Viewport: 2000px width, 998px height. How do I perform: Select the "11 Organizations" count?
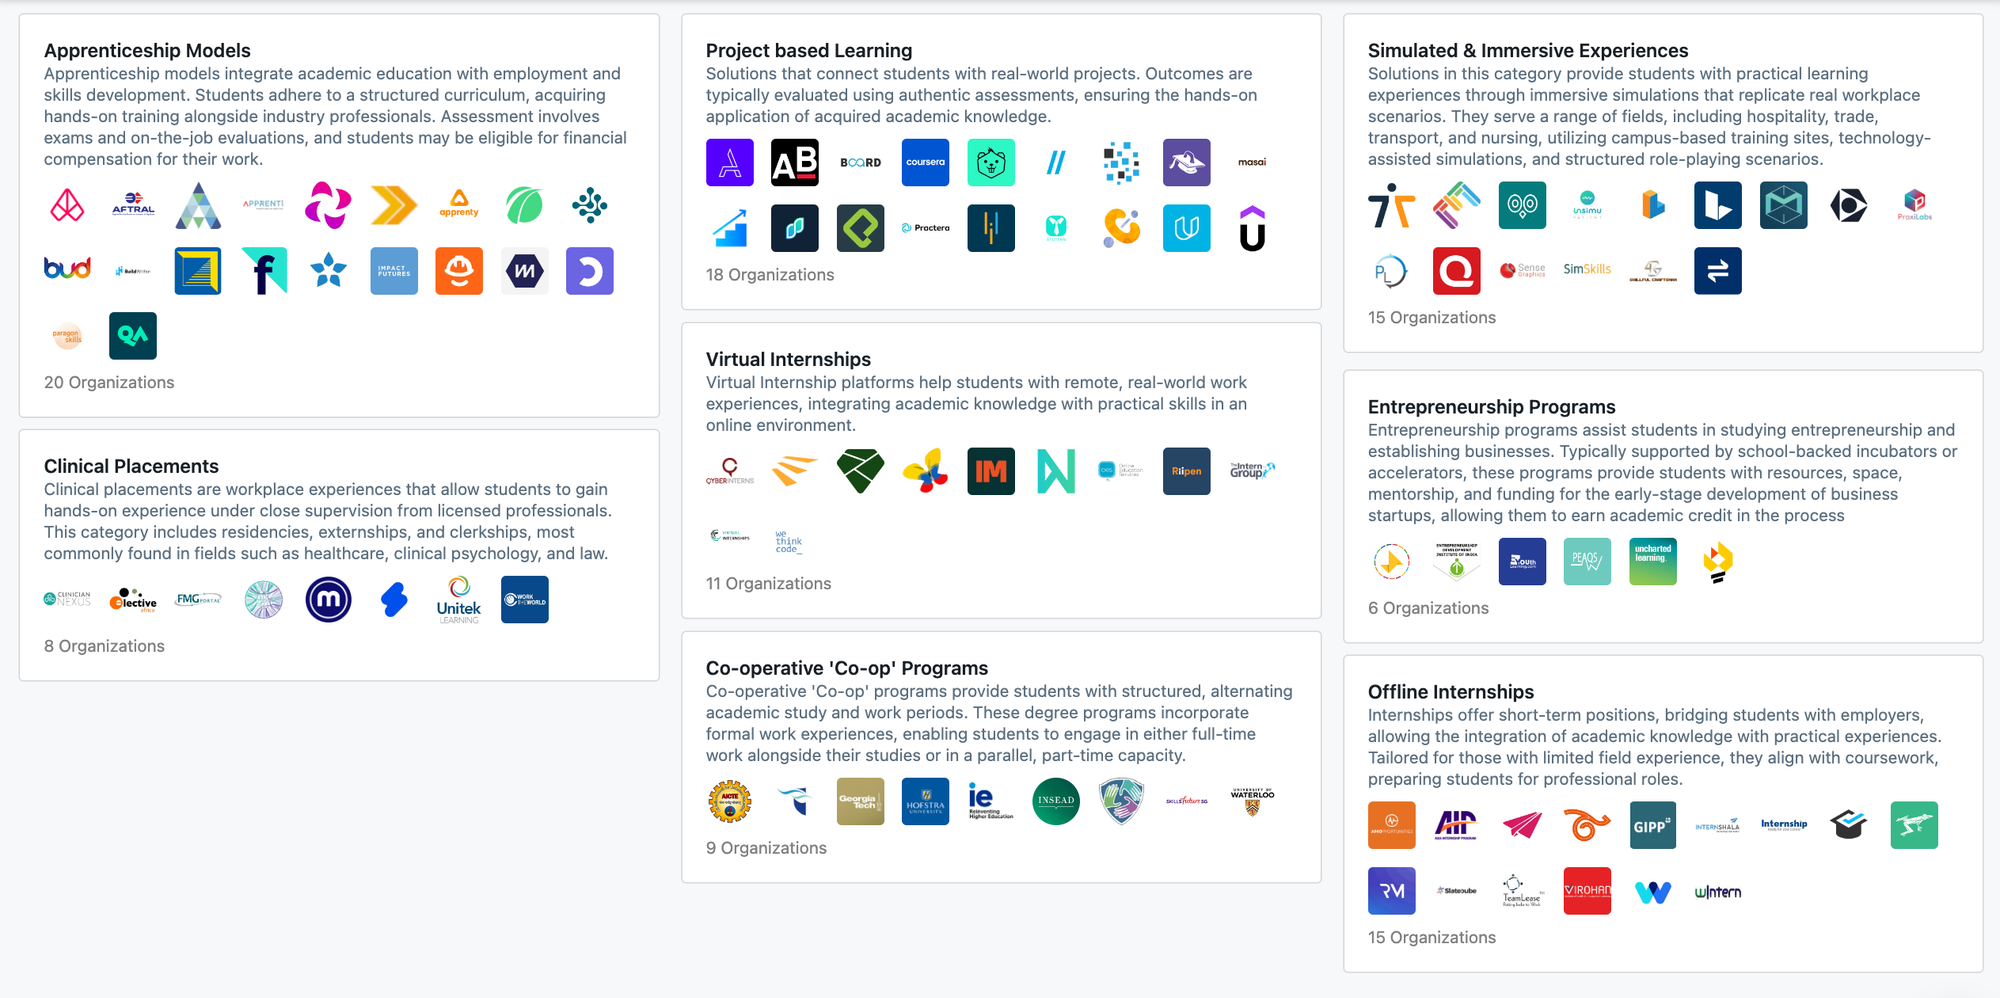pos(769,584)
